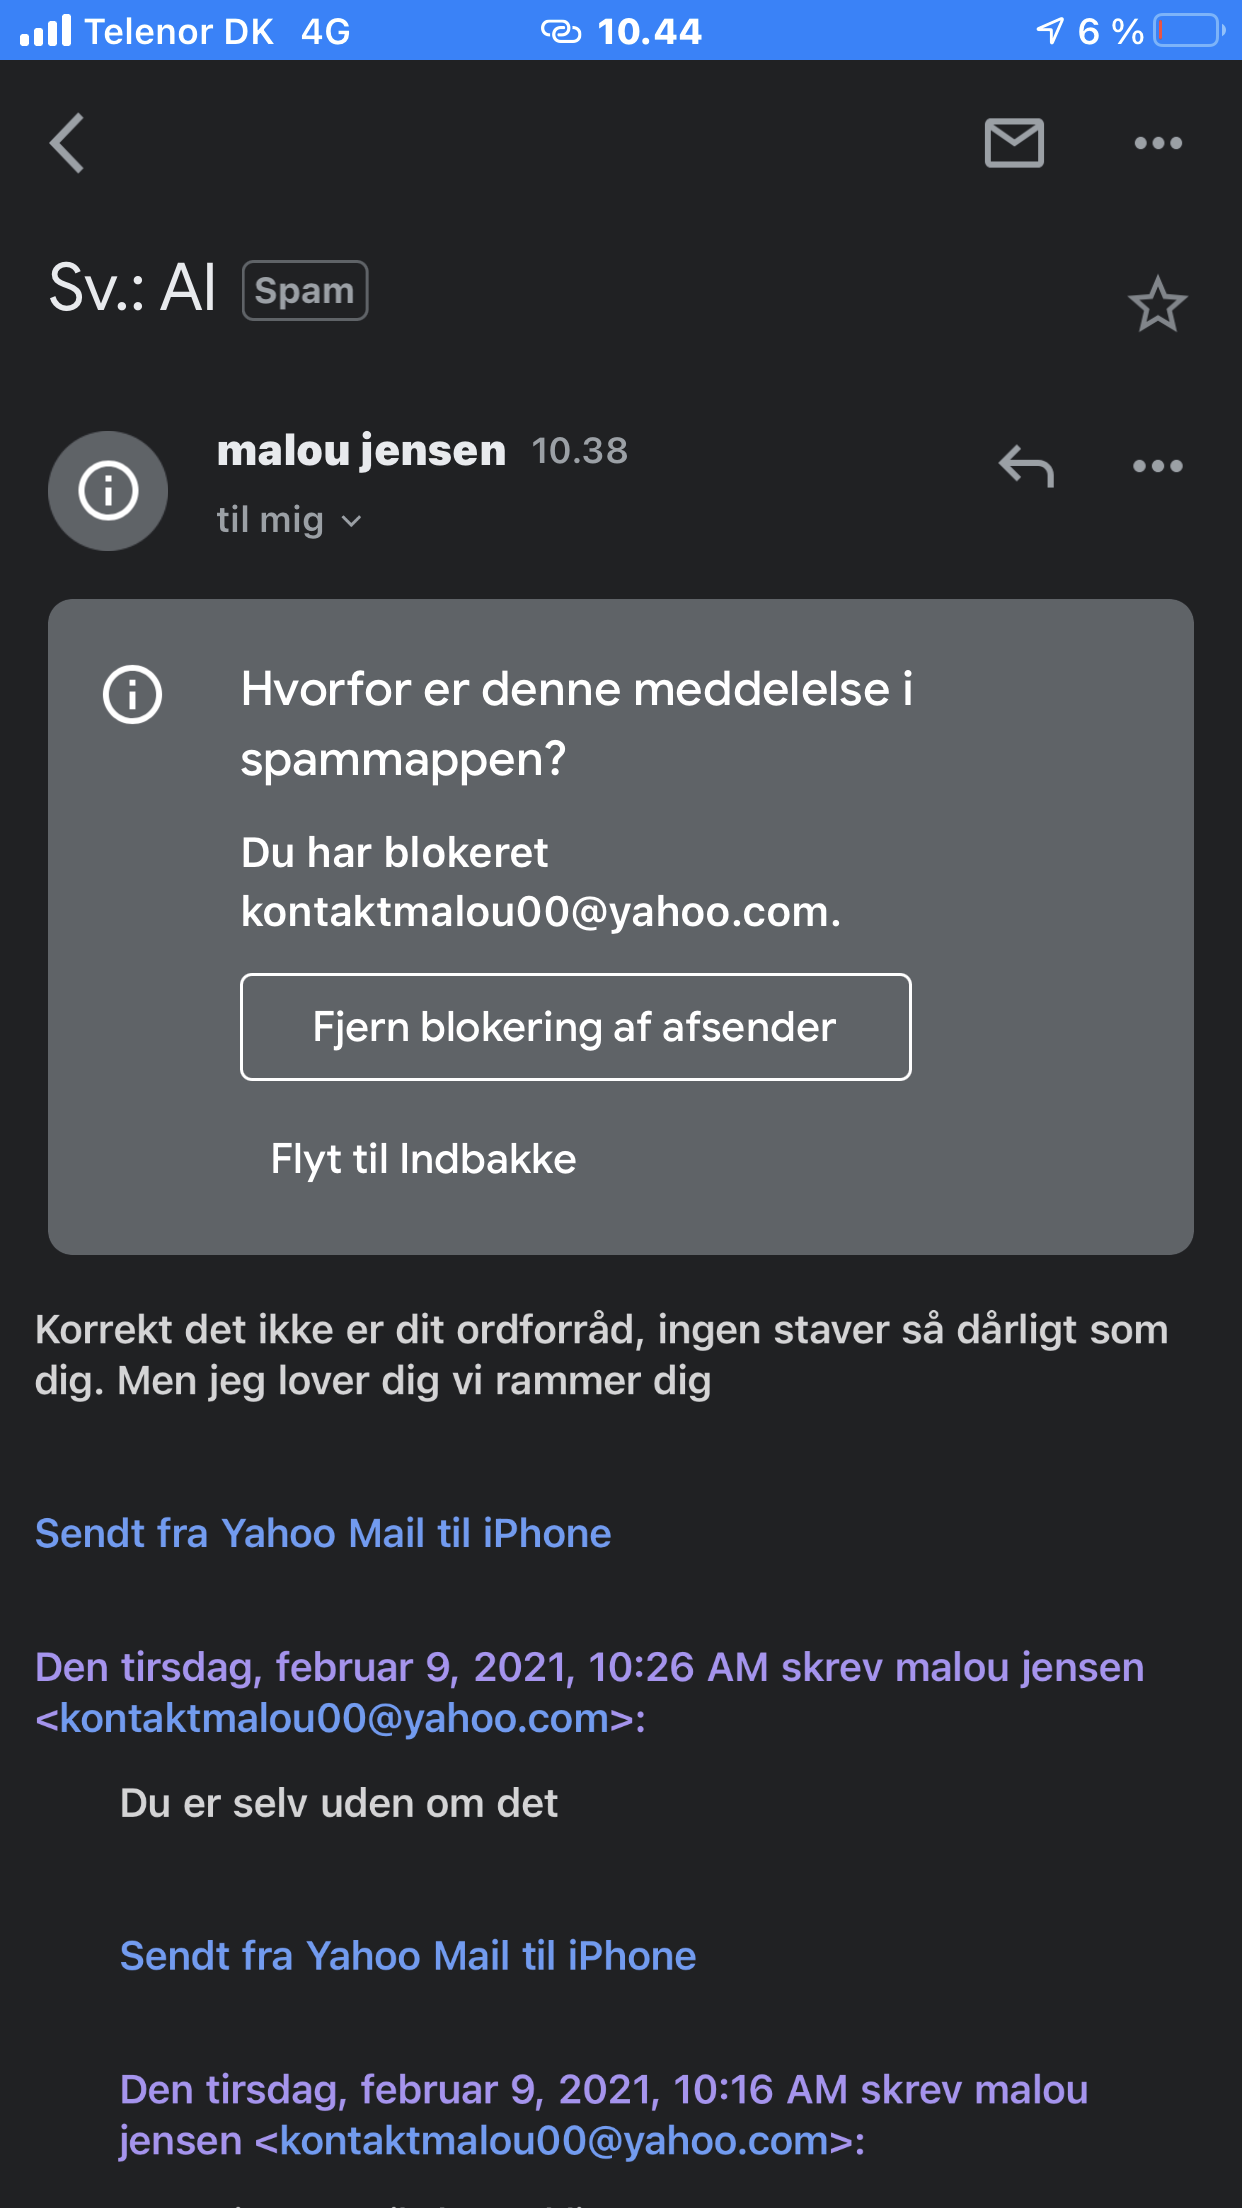
Task: Expand the 'til mig' recipient details
Action: pyautogui.click(x=289, y=520)
